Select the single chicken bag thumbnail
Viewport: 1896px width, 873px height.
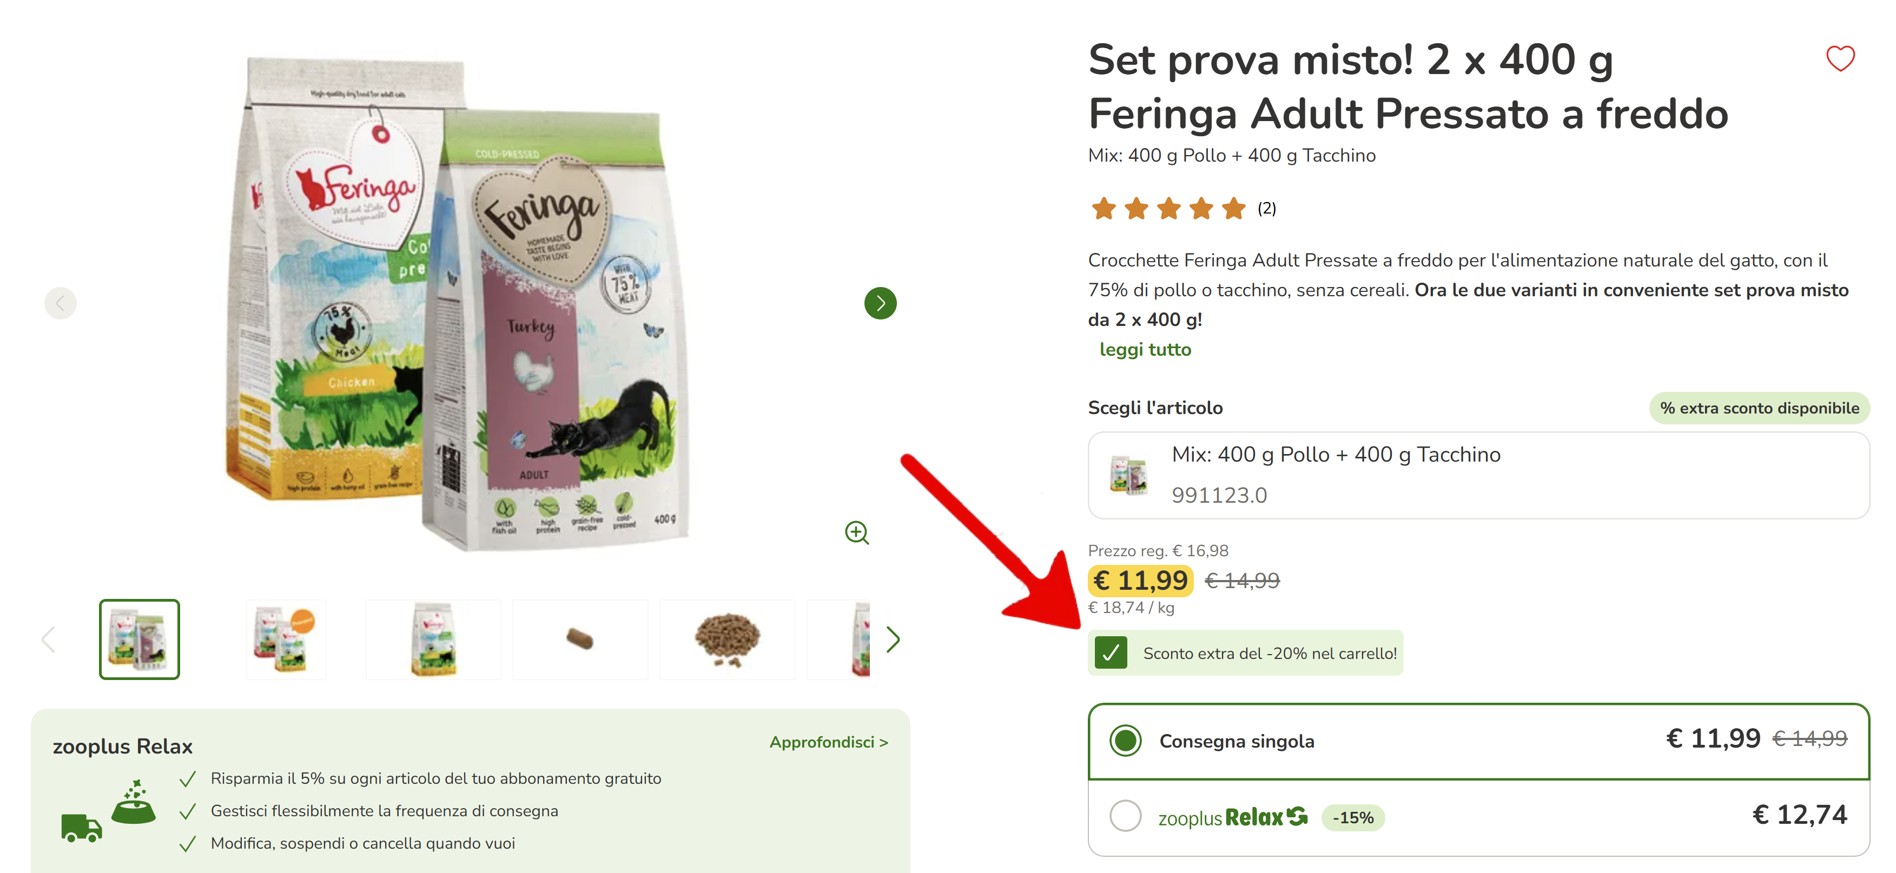click(x=433, y=639)
